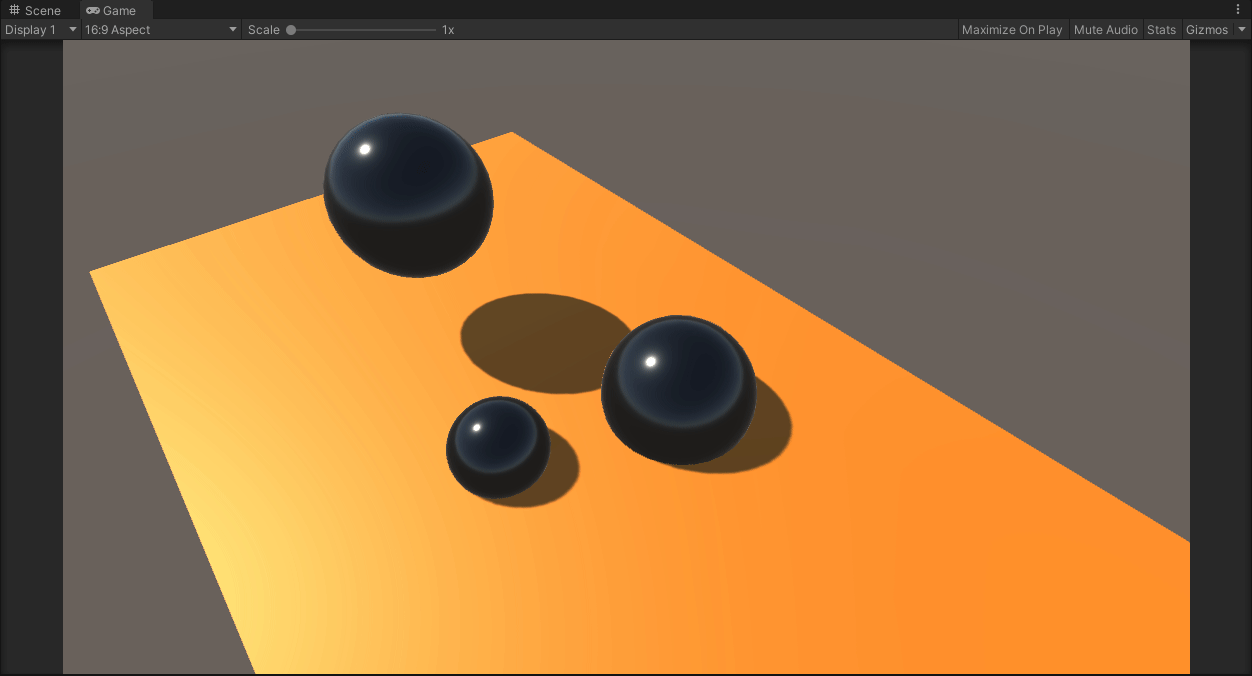The image size is (1252, 676).
Task: Click the Stats button in the toolbar
Action: click(x=1161, y=29)
